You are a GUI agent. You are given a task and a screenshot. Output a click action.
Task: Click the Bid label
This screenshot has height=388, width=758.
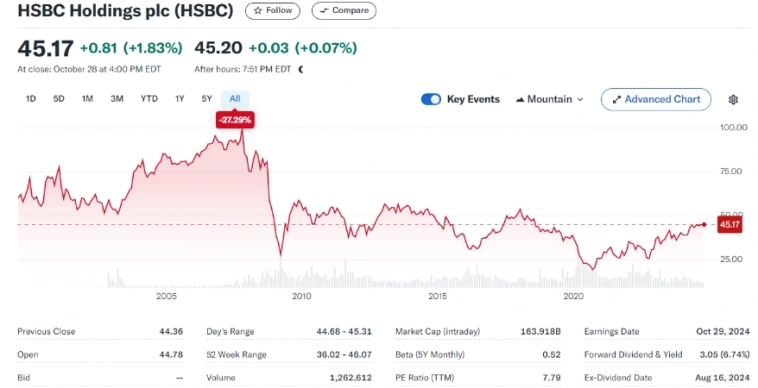(x=23, y=378)
